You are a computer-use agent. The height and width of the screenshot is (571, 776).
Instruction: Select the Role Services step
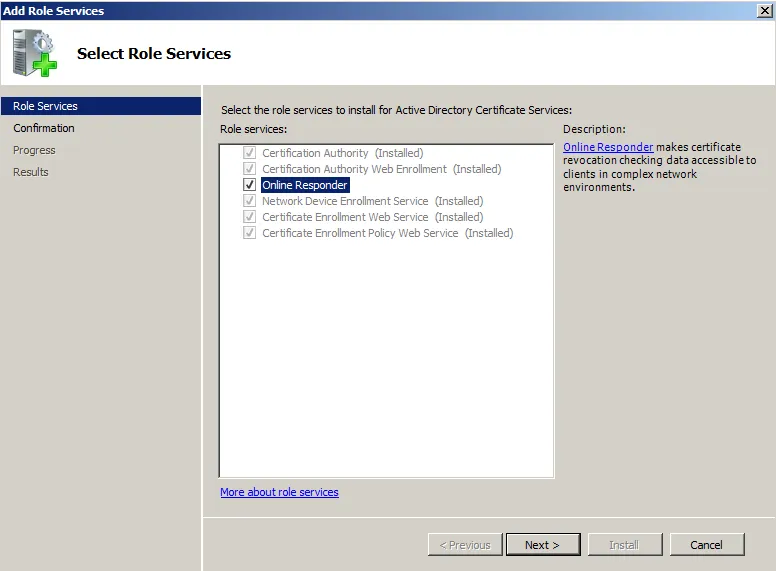[45, 106]
